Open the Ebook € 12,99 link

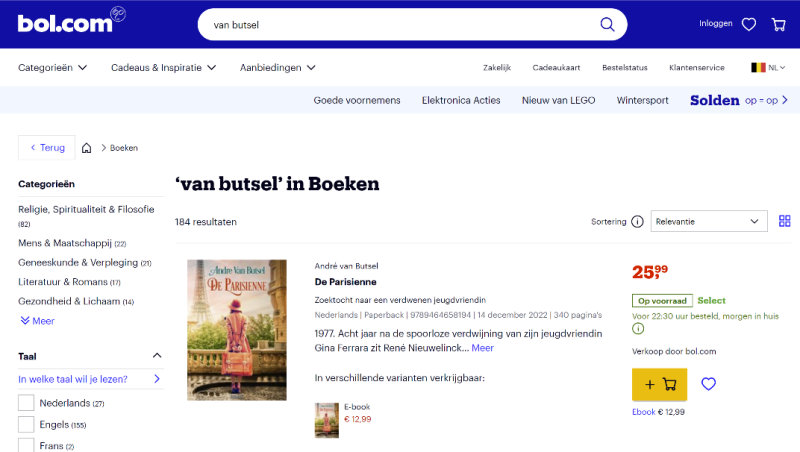click(658, 412)
